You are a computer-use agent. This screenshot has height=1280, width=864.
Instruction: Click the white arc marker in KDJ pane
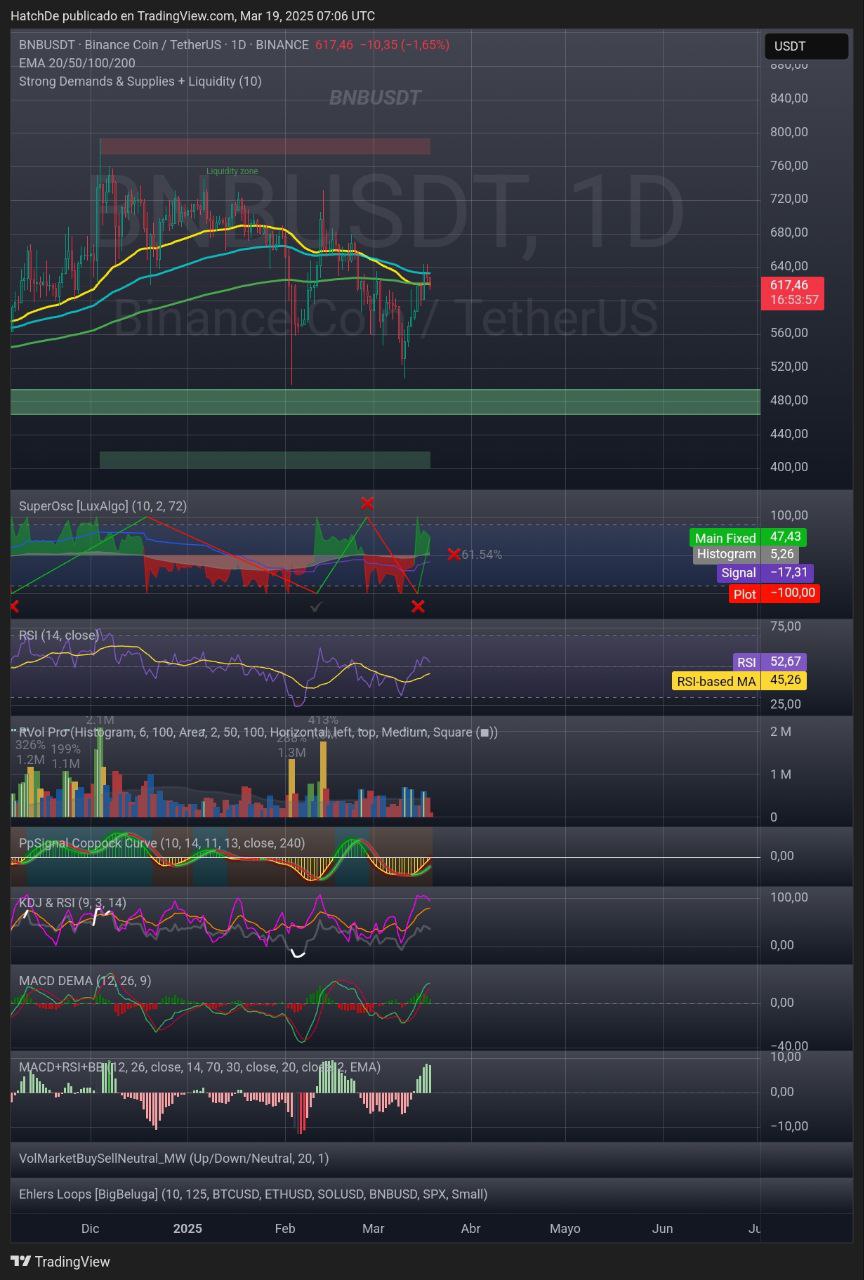tap(297, 954)
